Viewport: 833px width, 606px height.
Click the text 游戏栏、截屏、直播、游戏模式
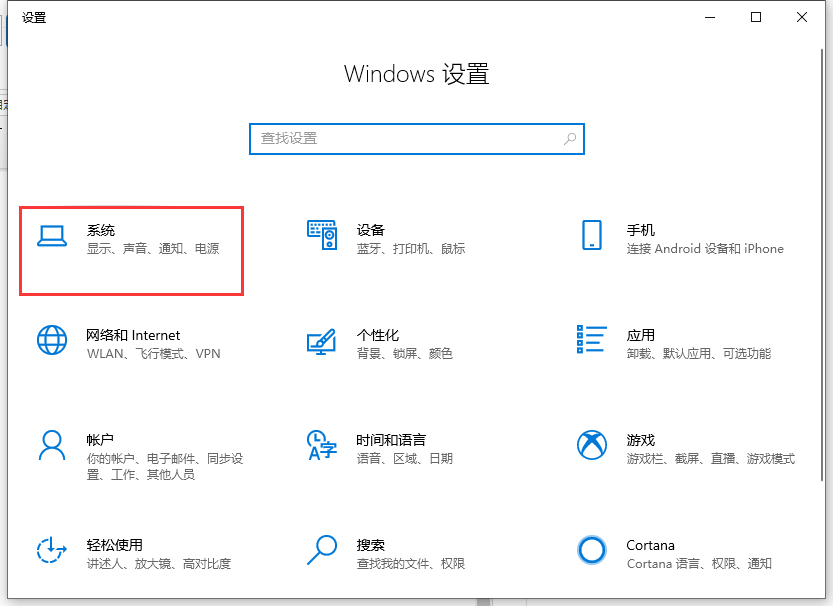pos(711,458)
